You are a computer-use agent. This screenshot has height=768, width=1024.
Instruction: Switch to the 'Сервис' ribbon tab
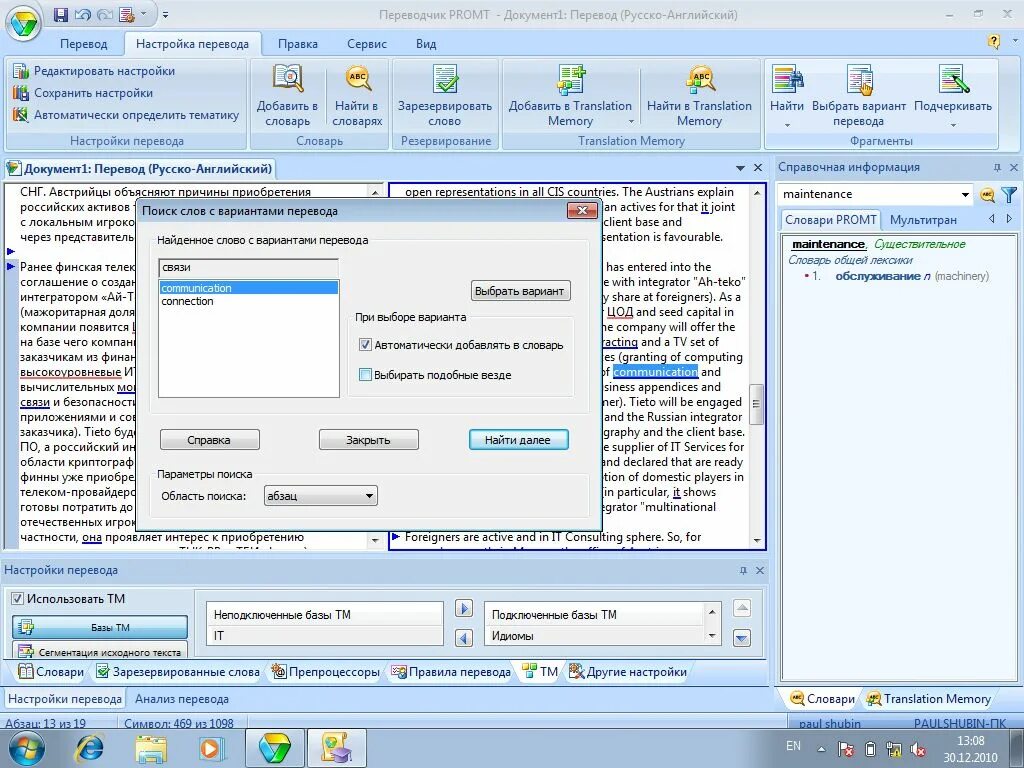click(367, 44)
